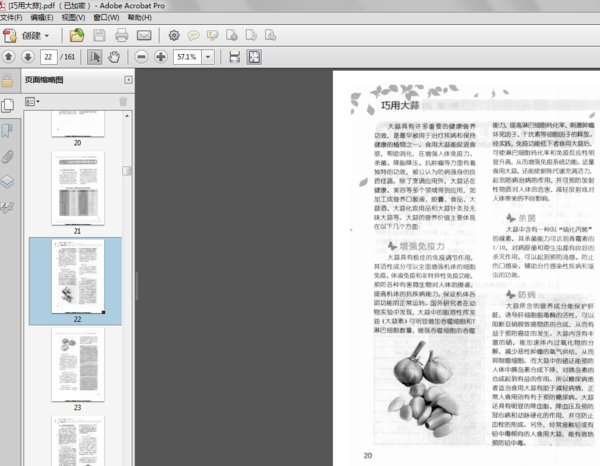Click the delete page trash icon
Viewport: 600px width, 466px height.
click(123, 101)
